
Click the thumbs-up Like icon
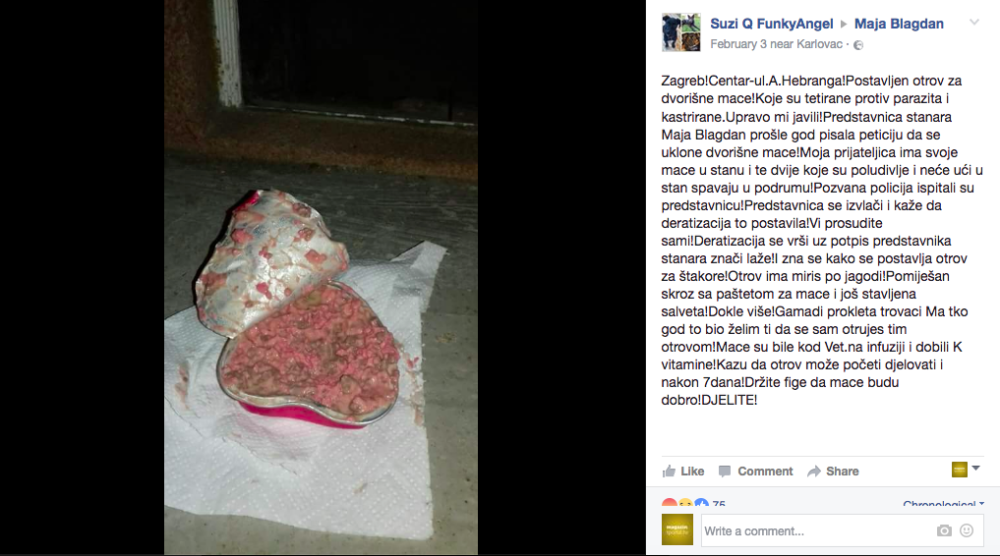(x=668, y=471)
